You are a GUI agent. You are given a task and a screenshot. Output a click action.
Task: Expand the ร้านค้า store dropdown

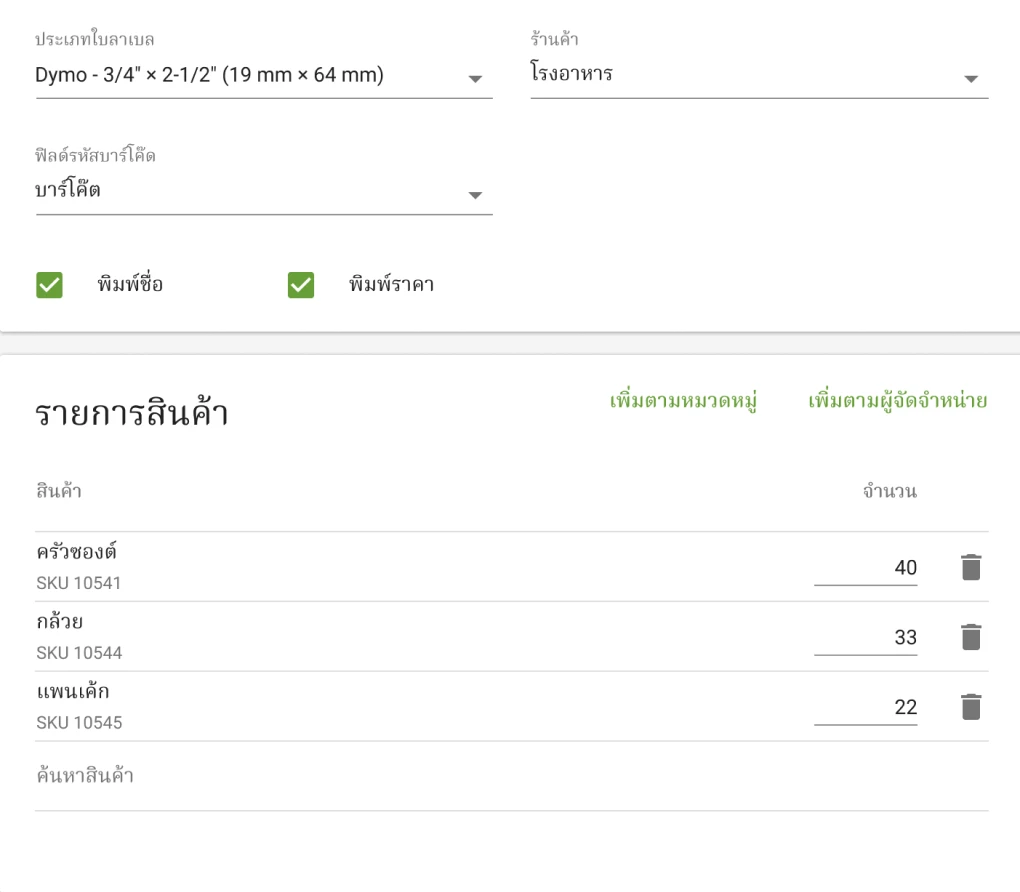(x=758, y=76)
